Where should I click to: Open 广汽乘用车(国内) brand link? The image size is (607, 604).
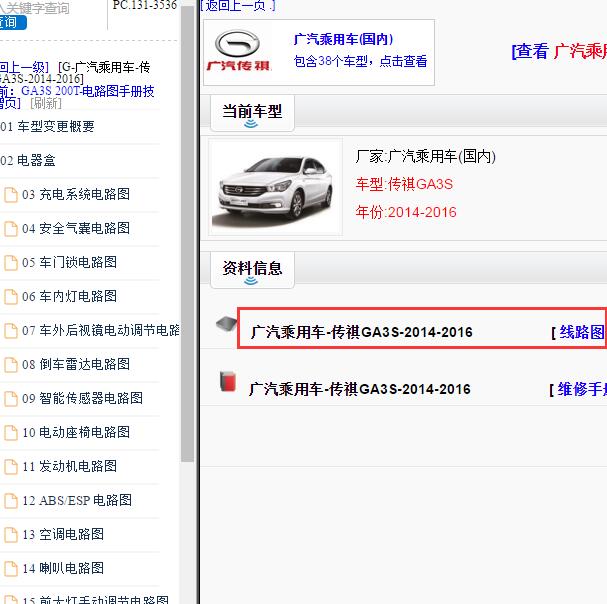click(x=343, y=39)
